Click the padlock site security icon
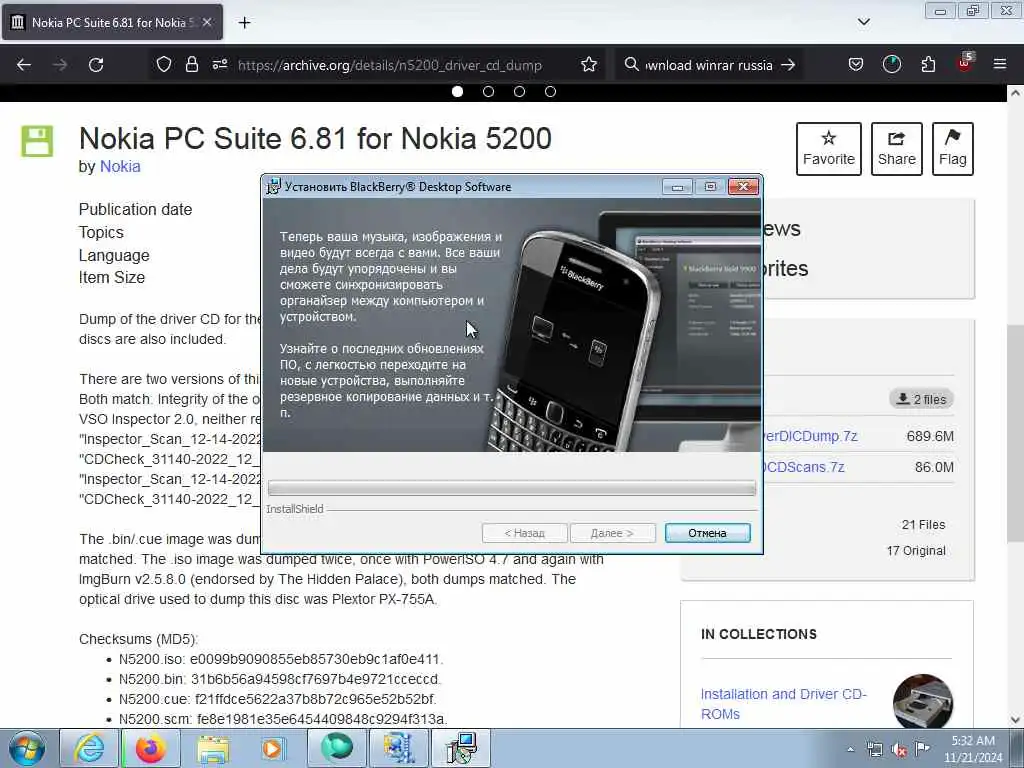Viewport: 1024px width, 768px height. (191, 65)
